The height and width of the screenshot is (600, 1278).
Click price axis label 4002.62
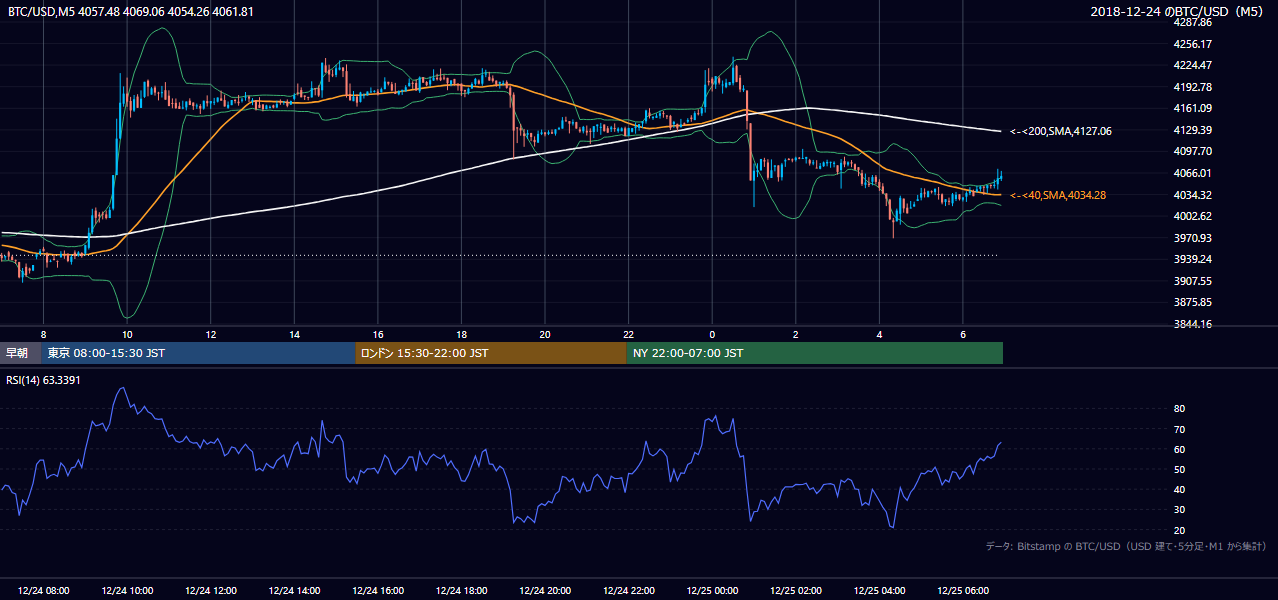tap(1193, 216)
